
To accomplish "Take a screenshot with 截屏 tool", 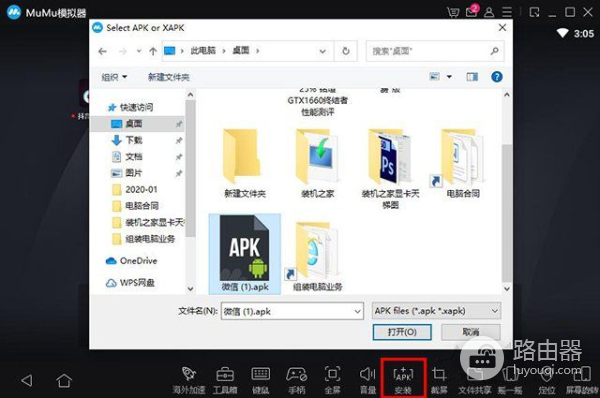I will [x=439, y=380].
